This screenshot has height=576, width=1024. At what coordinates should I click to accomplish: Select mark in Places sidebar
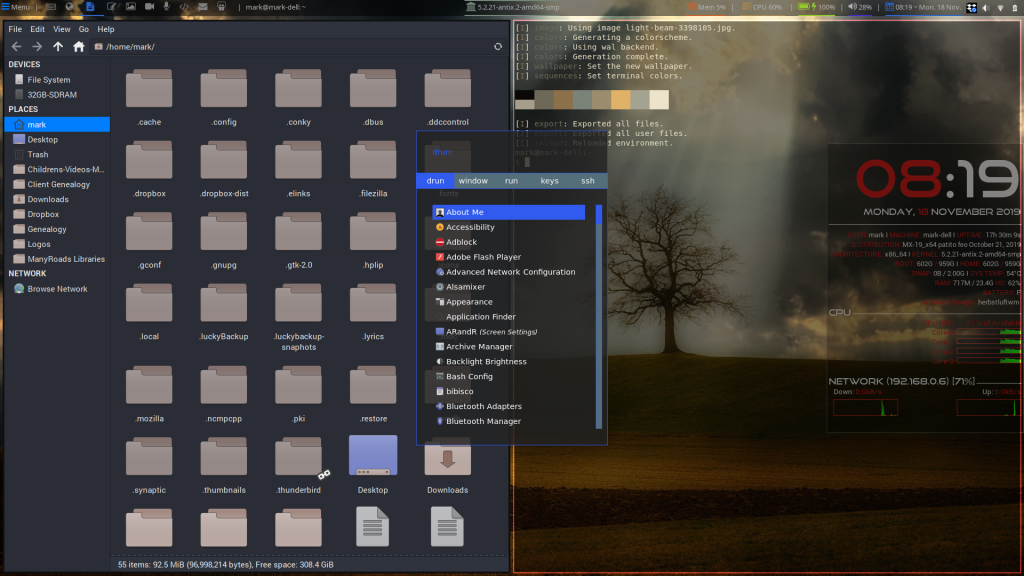tap(57, 124)
